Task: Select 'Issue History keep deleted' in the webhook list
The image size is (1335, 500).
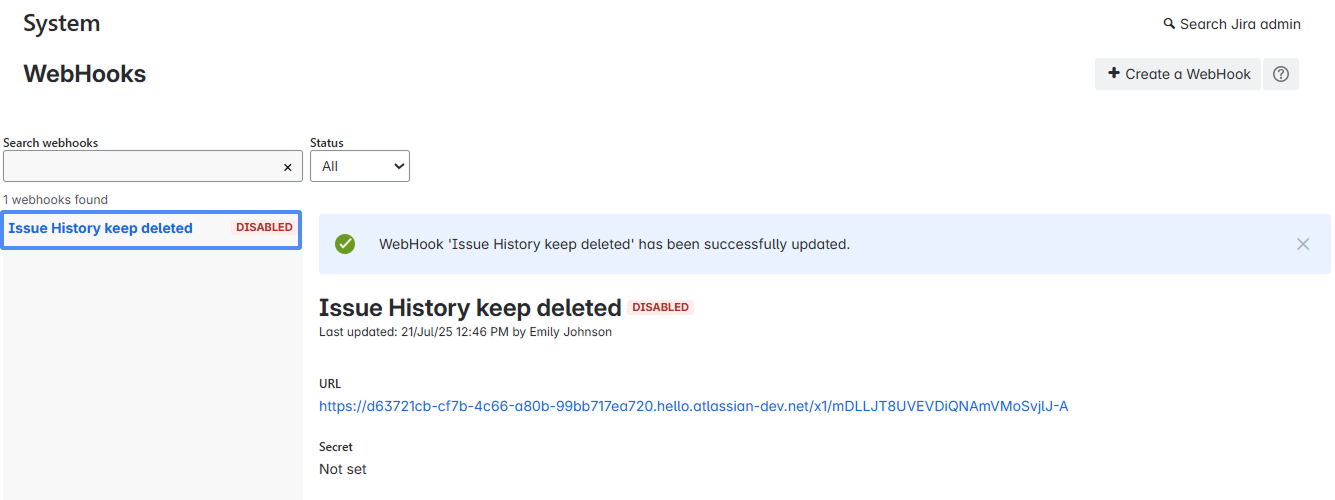Action: [100, 228]
